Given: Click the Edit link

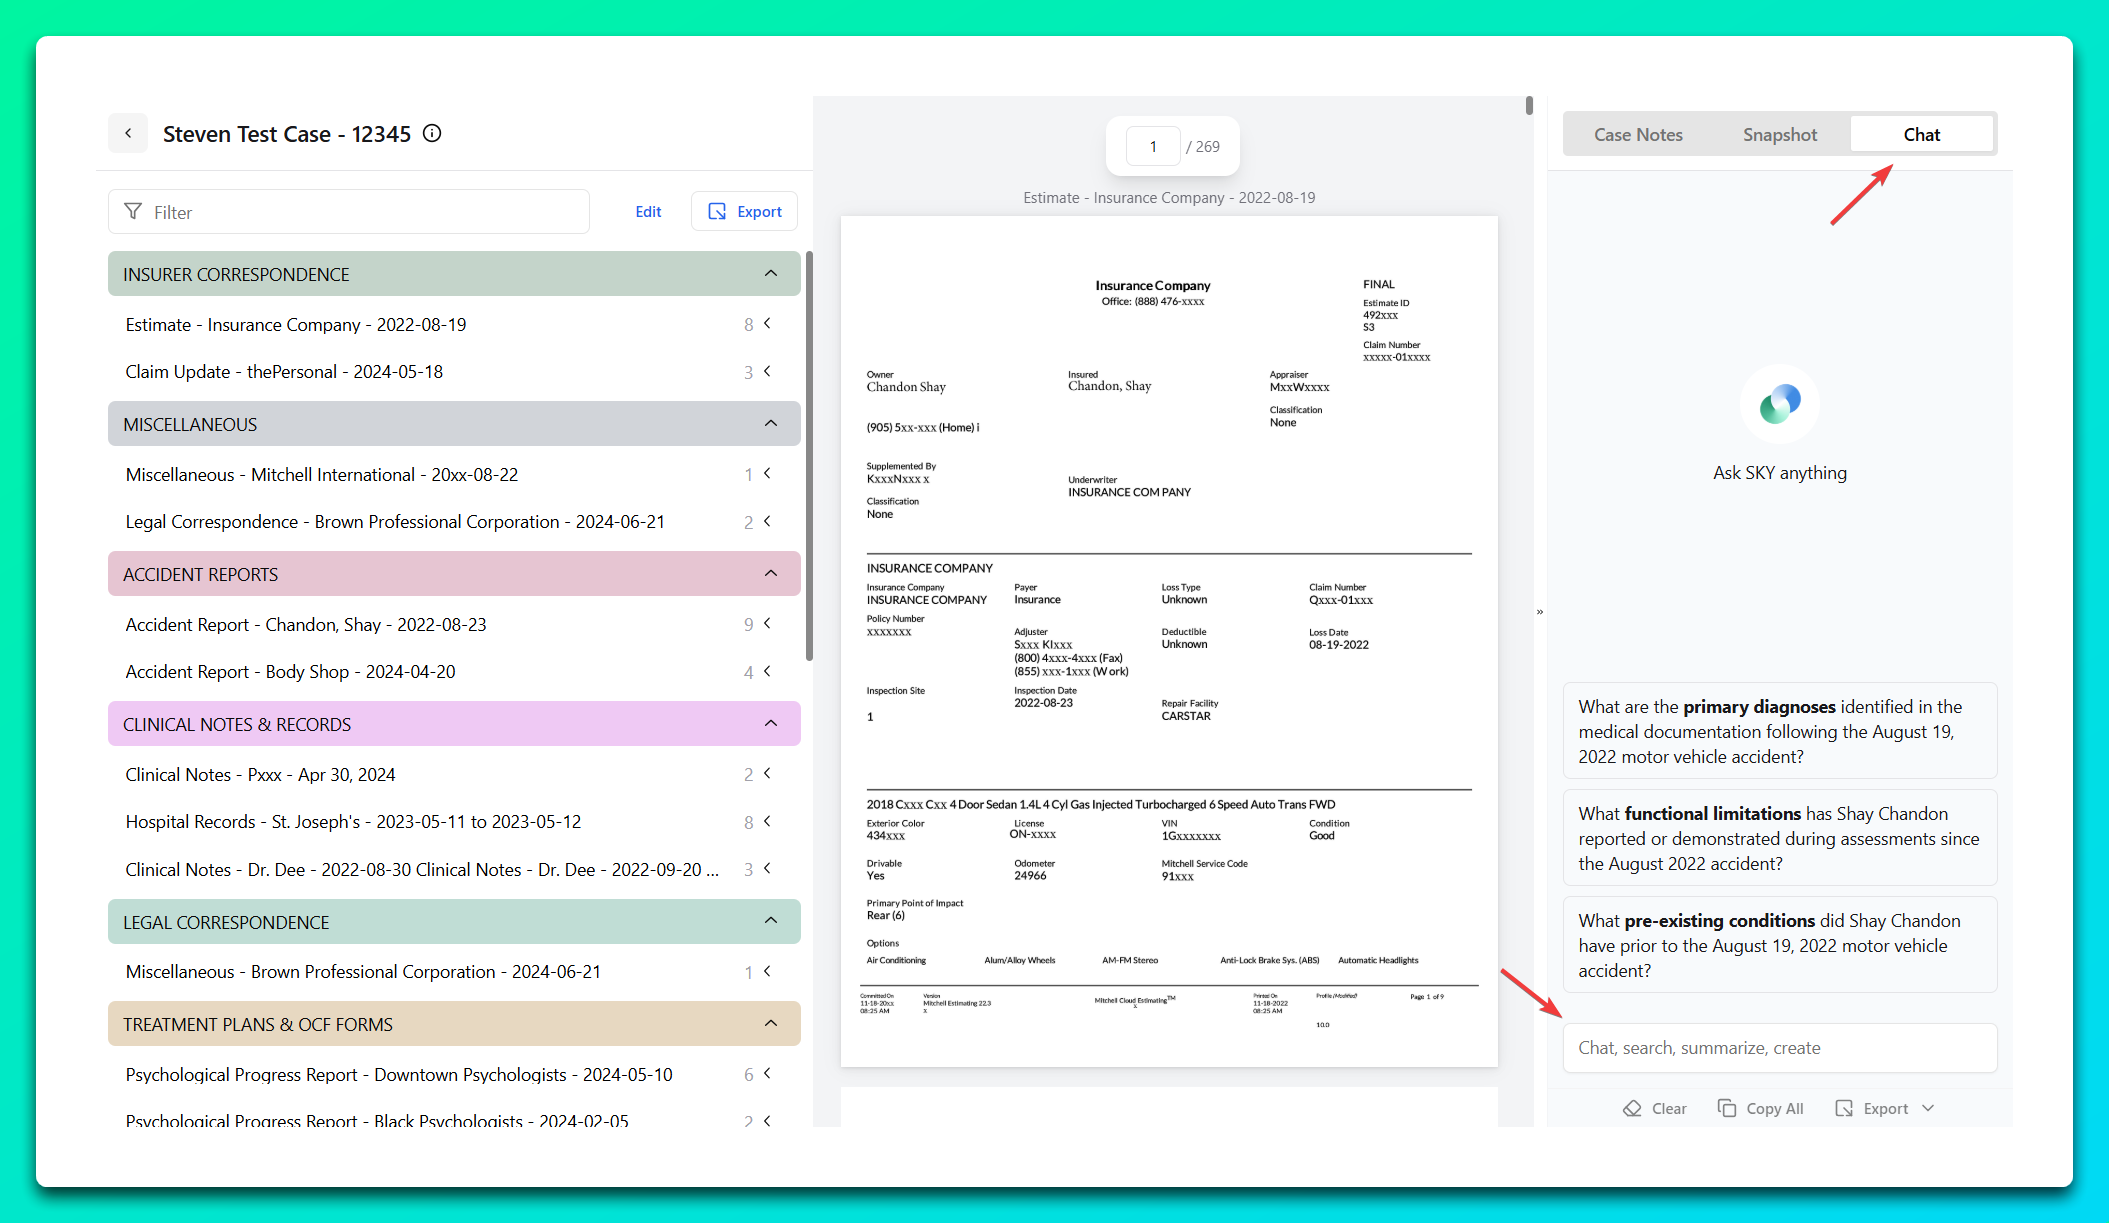Looking at the screenshot, I should pos(648,211).
